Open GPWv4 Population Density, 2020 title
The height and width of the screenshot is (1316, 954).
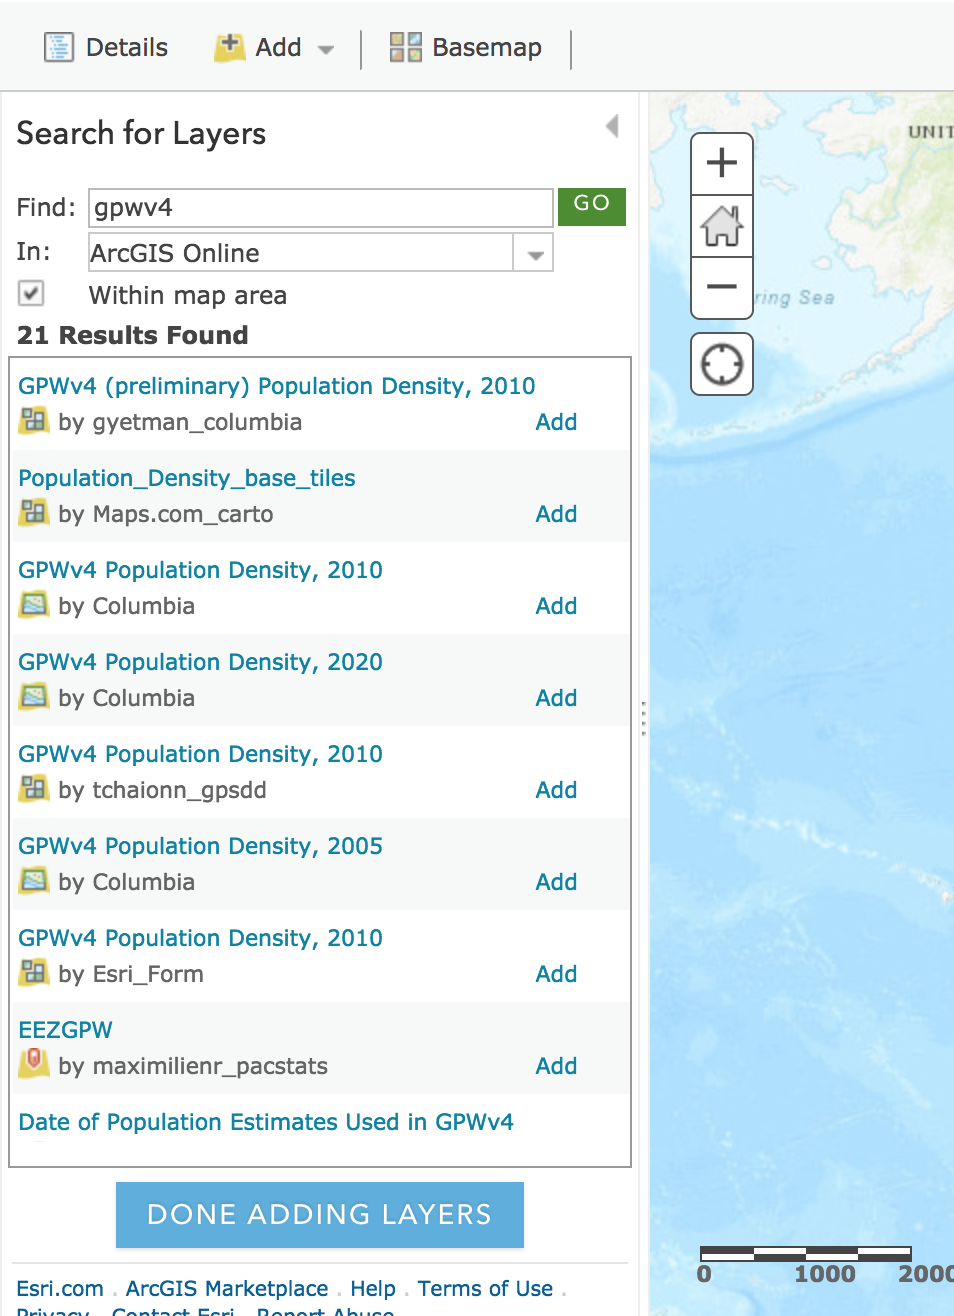(x=200, y=662)
